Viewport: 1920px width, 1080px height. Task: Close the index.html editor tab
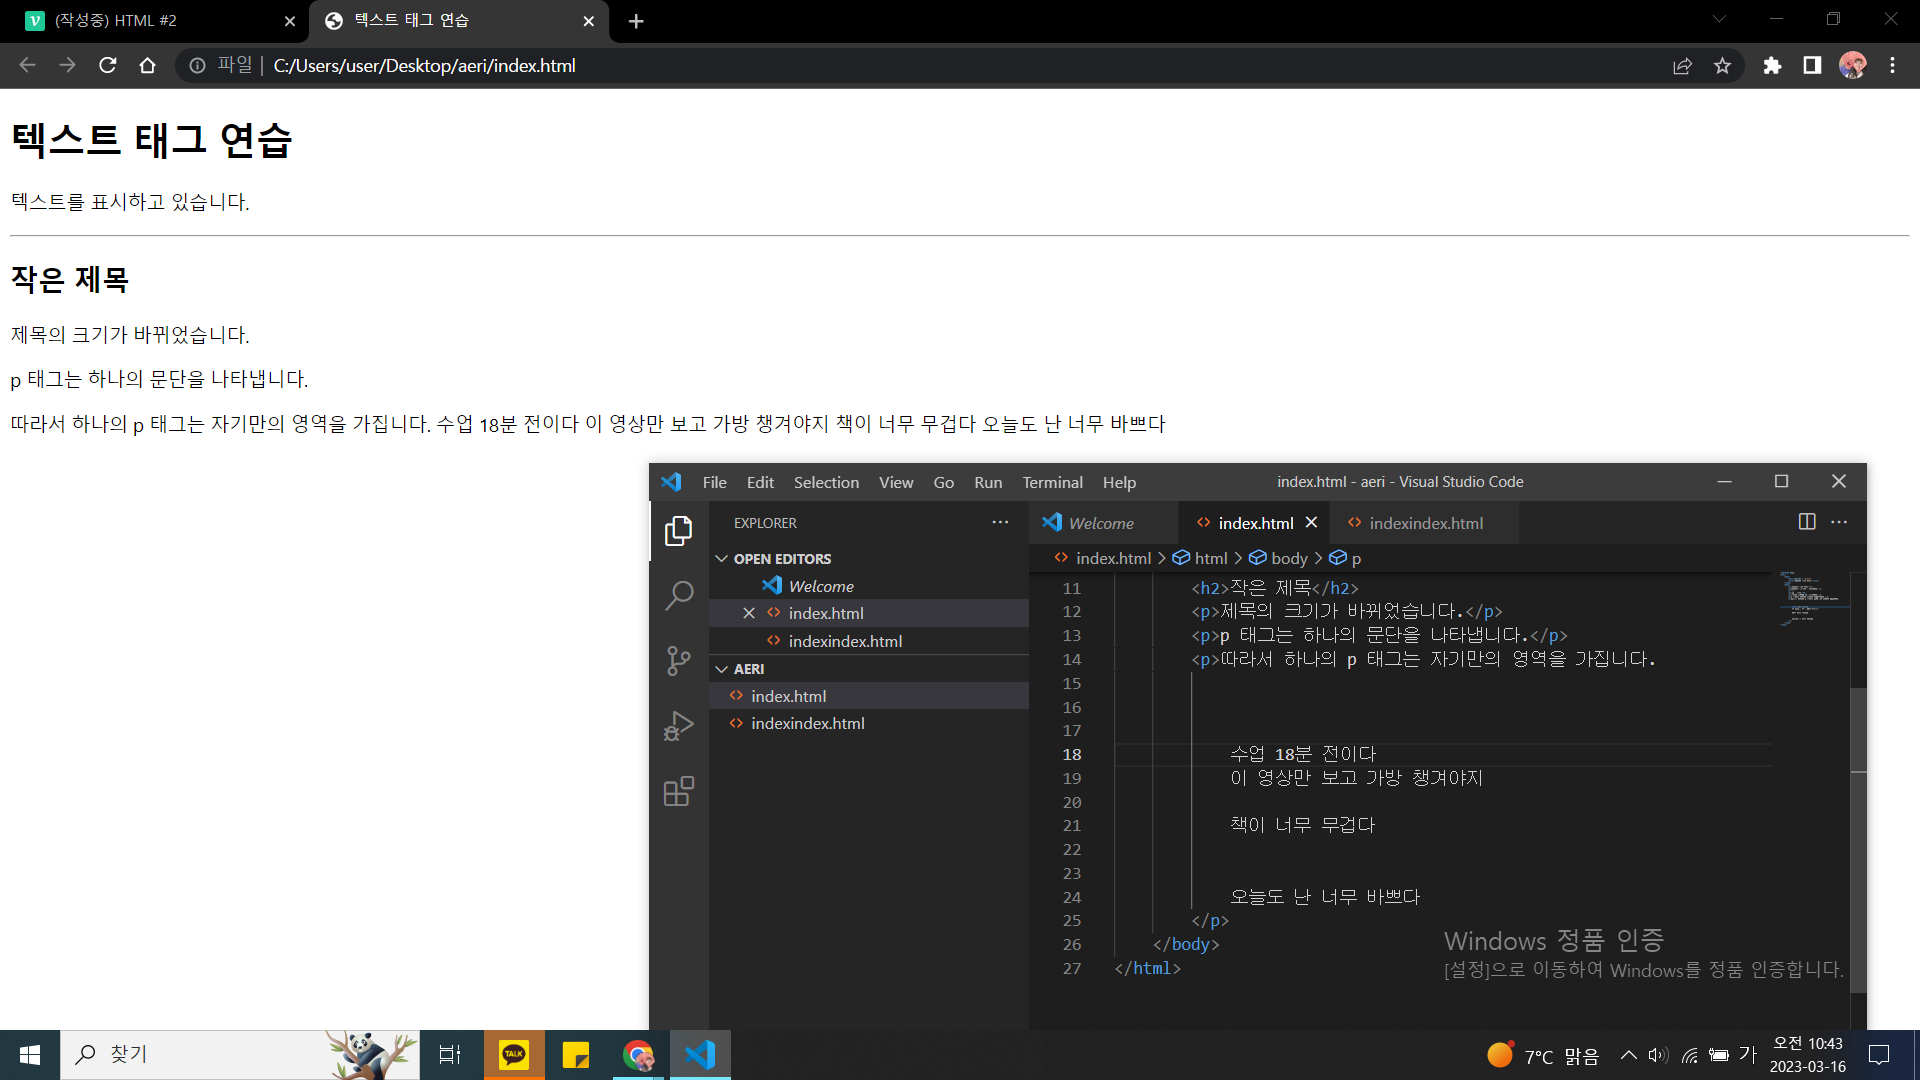pyautogui.click(x=1312, y=523)
